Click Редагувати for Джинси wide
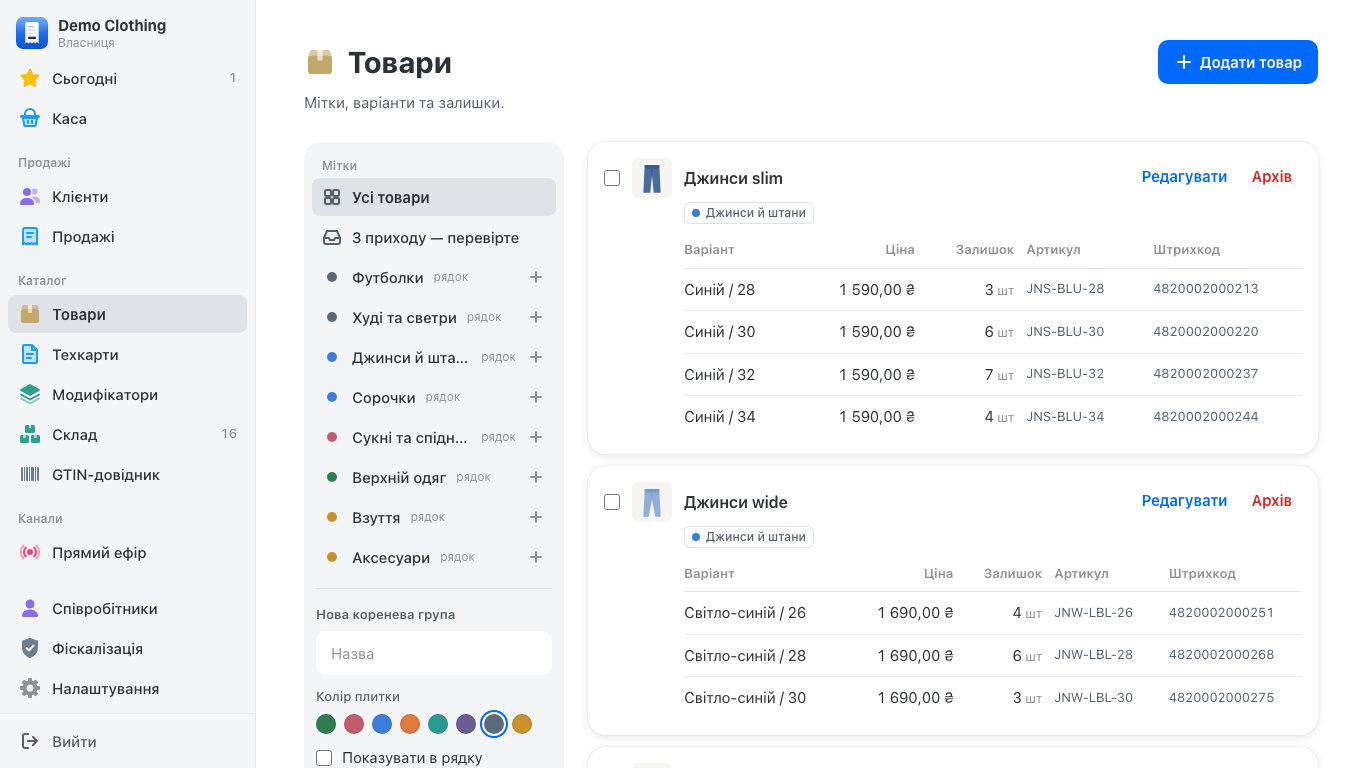The image size is (1366, 768). point(1184,501)
